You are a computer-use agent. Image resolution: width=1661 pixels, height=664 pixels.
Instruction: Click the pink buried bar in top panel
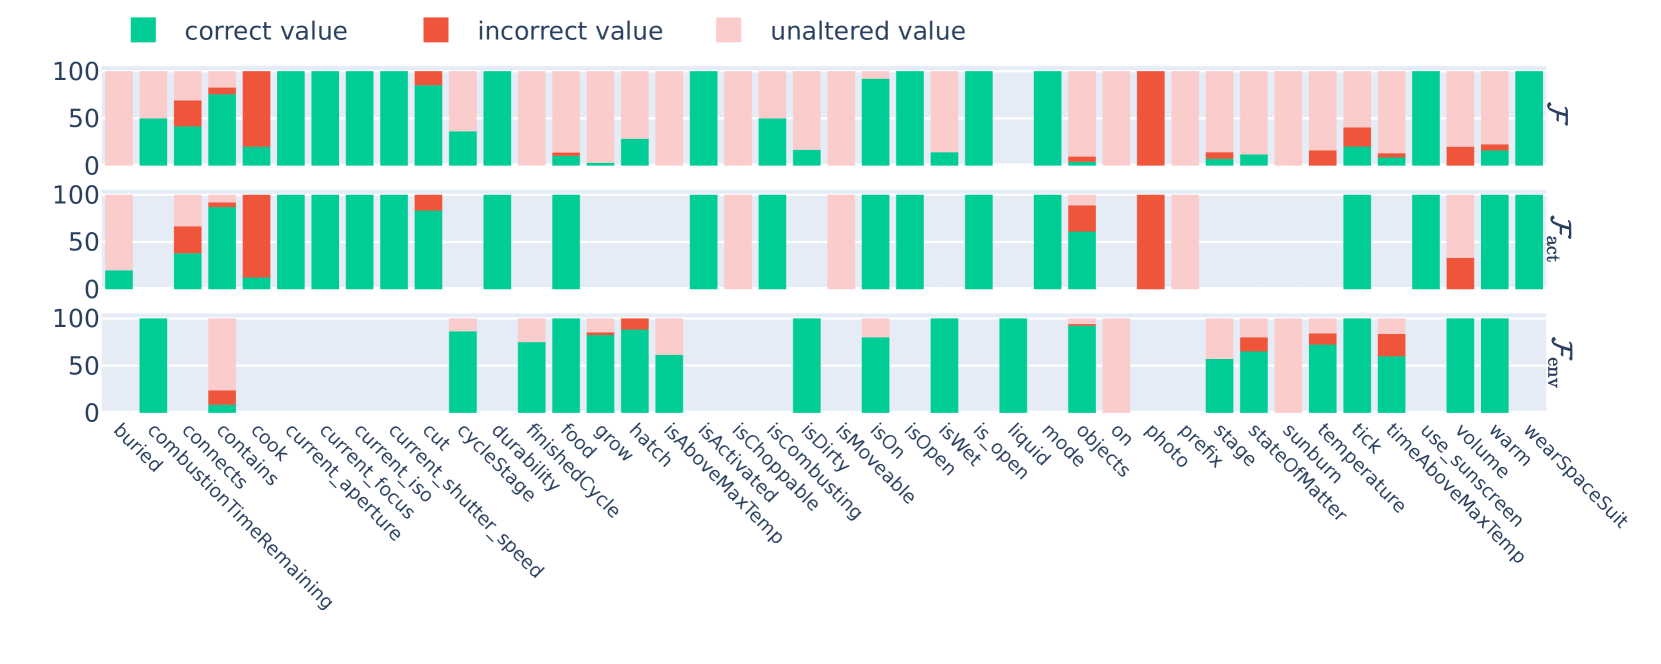click(119, 118)
